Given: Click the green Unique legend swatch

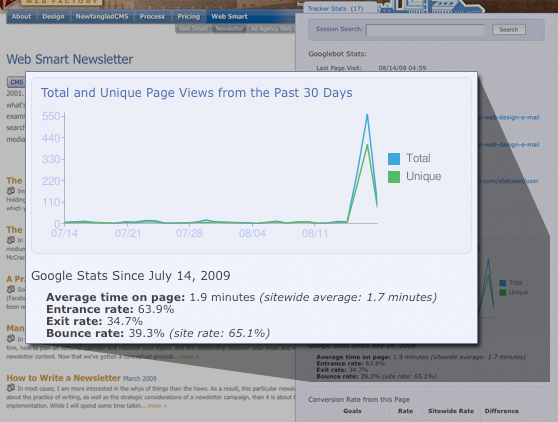Looking at the screenshot, I should click(394, 177).
